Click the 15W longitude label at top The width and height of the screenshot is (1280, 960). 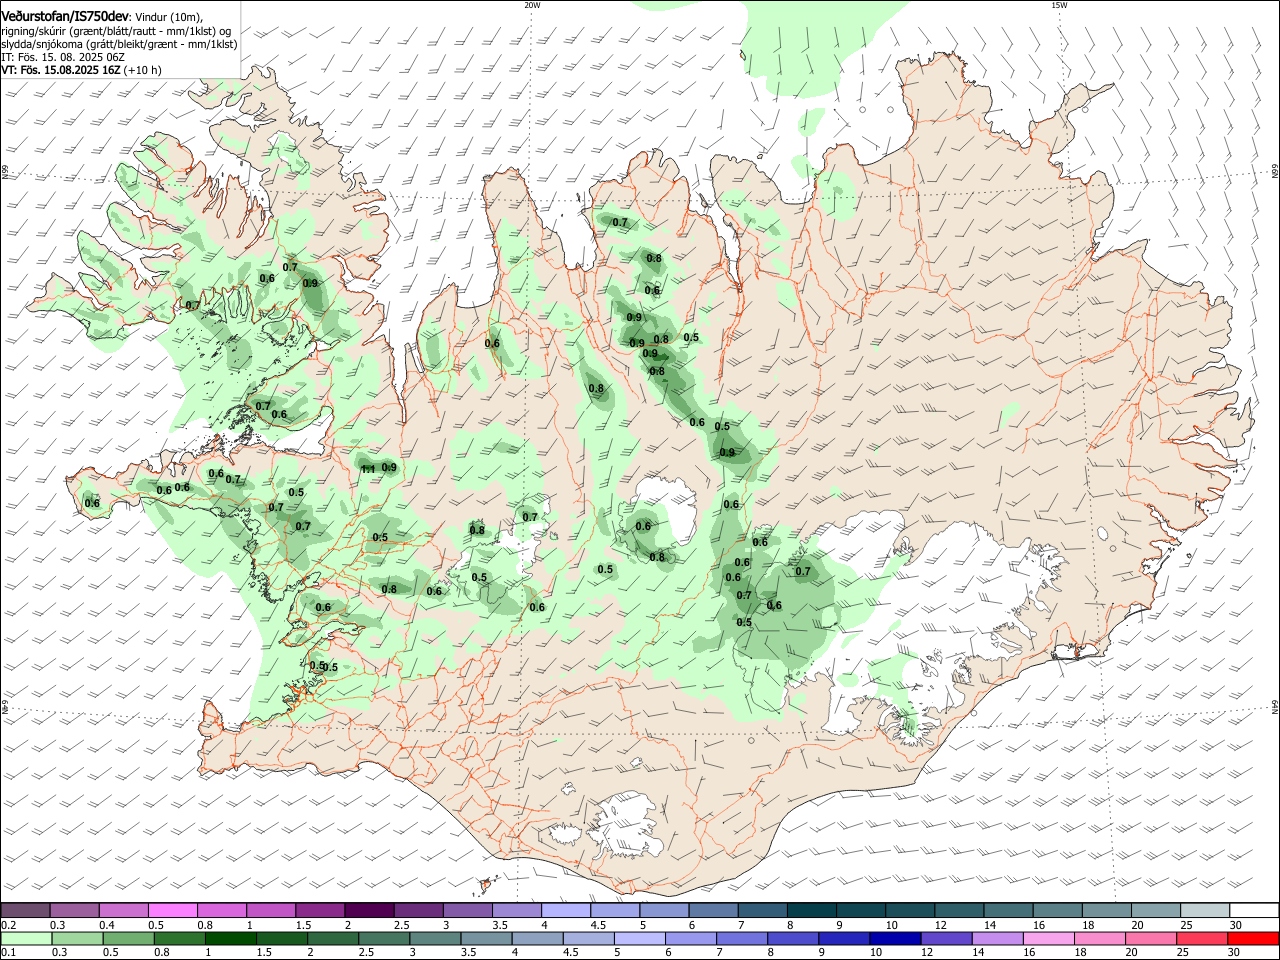(1059, 5)
